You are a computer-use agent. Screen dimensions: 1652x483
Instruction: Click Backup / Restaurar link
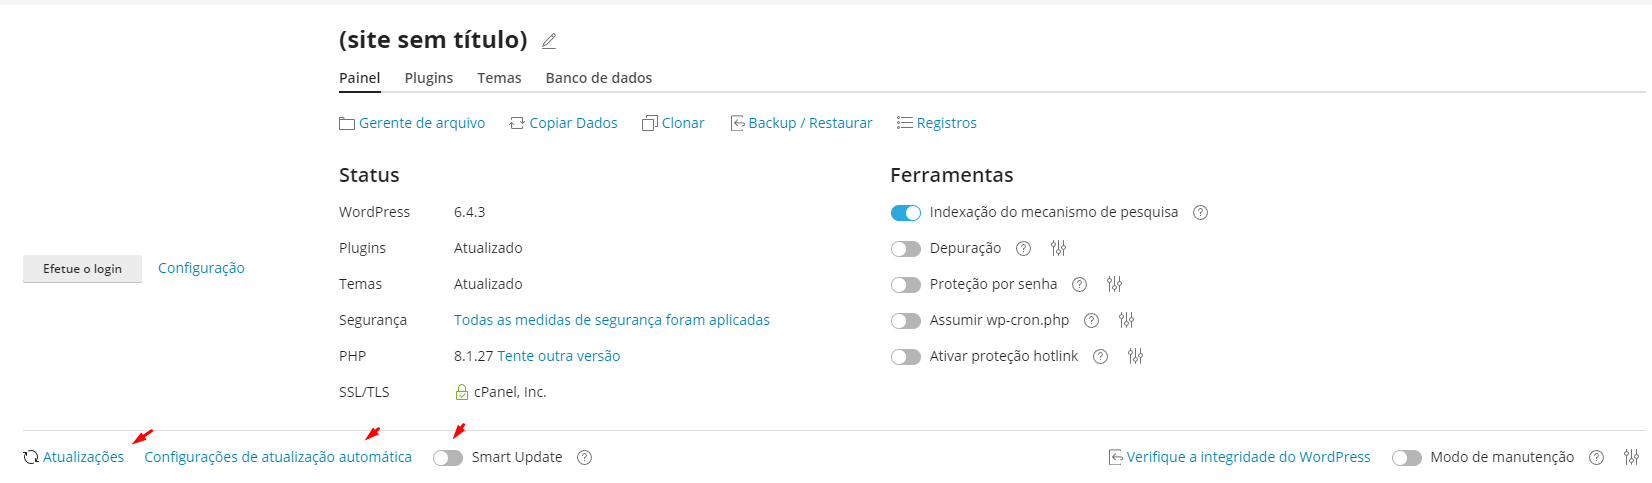point(809,123)
